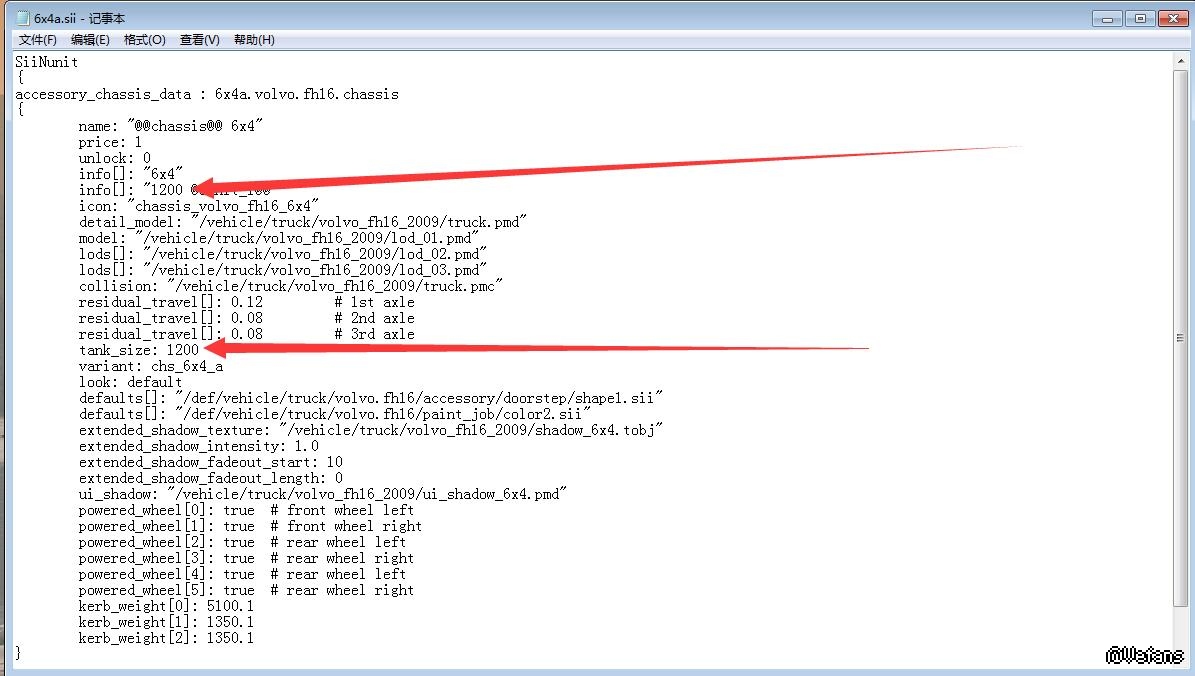The image size is (1195, 676).
Task: Click the powered_wheel[2] line
Action: 242,542
